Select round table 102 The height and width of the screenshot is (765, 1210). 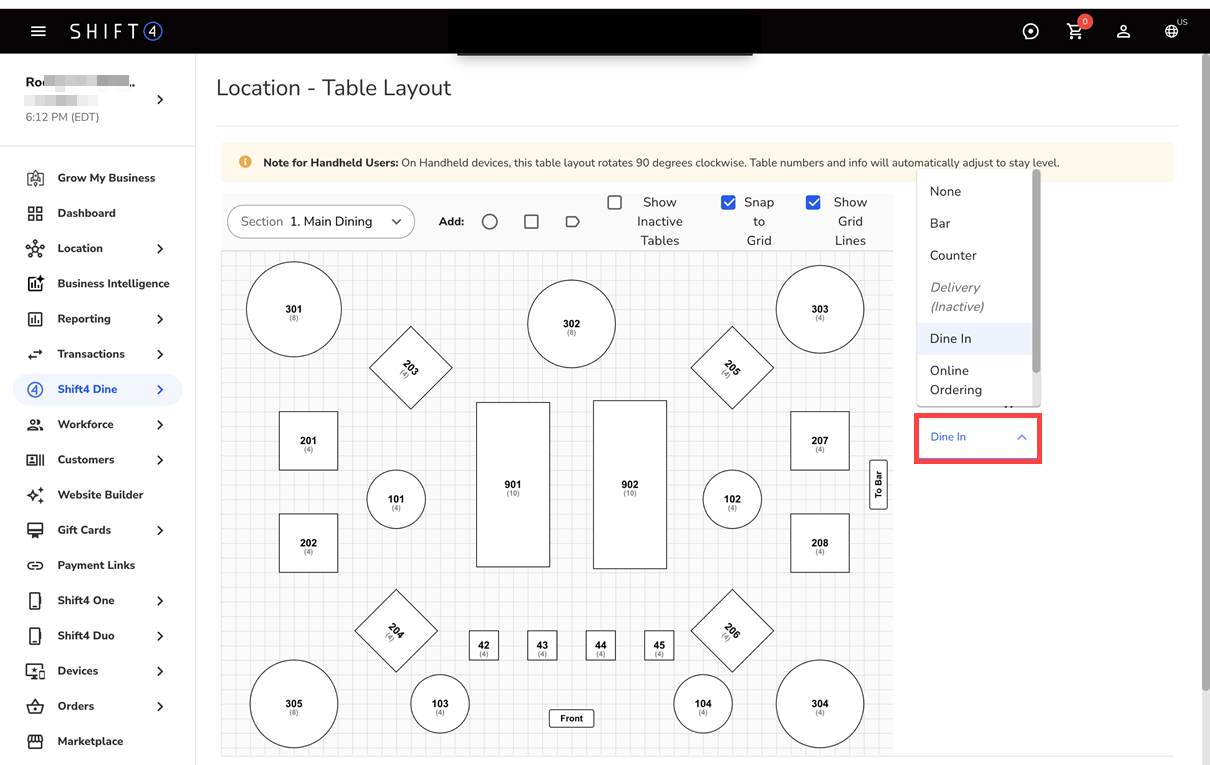pos(732,499)
